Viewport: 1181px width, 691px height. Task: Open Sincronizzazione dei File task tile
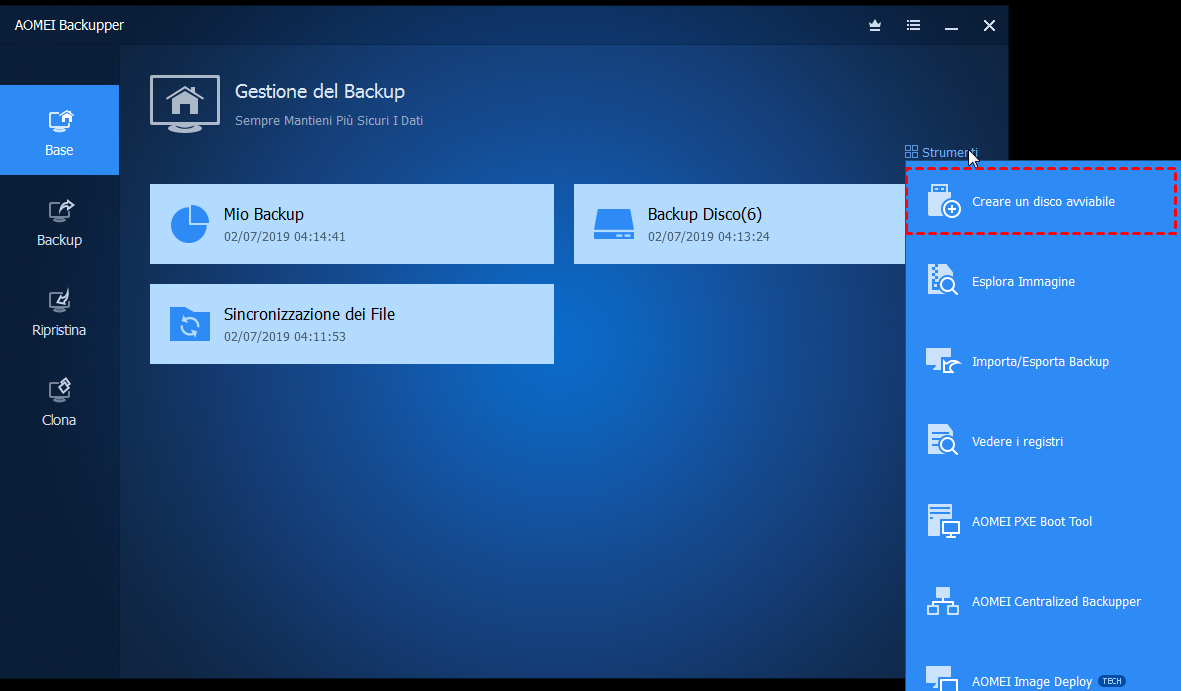(351, 324)
